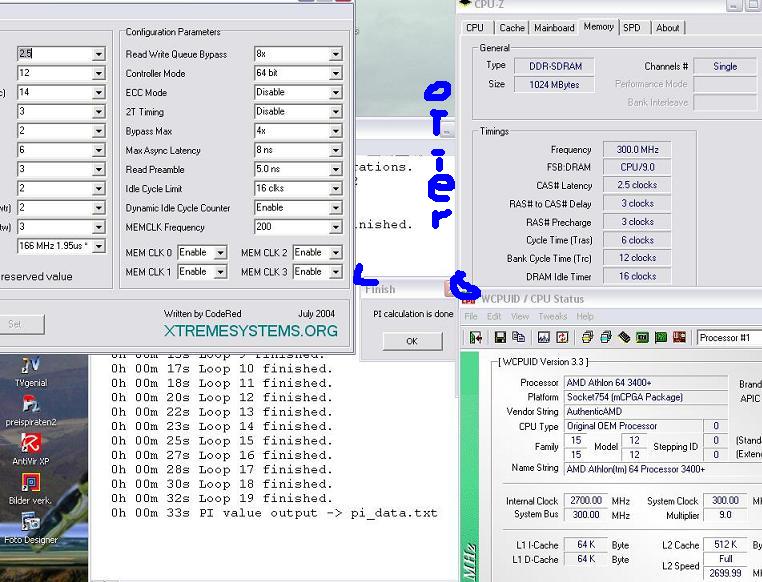
Task: Click the DDR-SDRAM Type value in CPU-Z
Action: tap(555, 66)
